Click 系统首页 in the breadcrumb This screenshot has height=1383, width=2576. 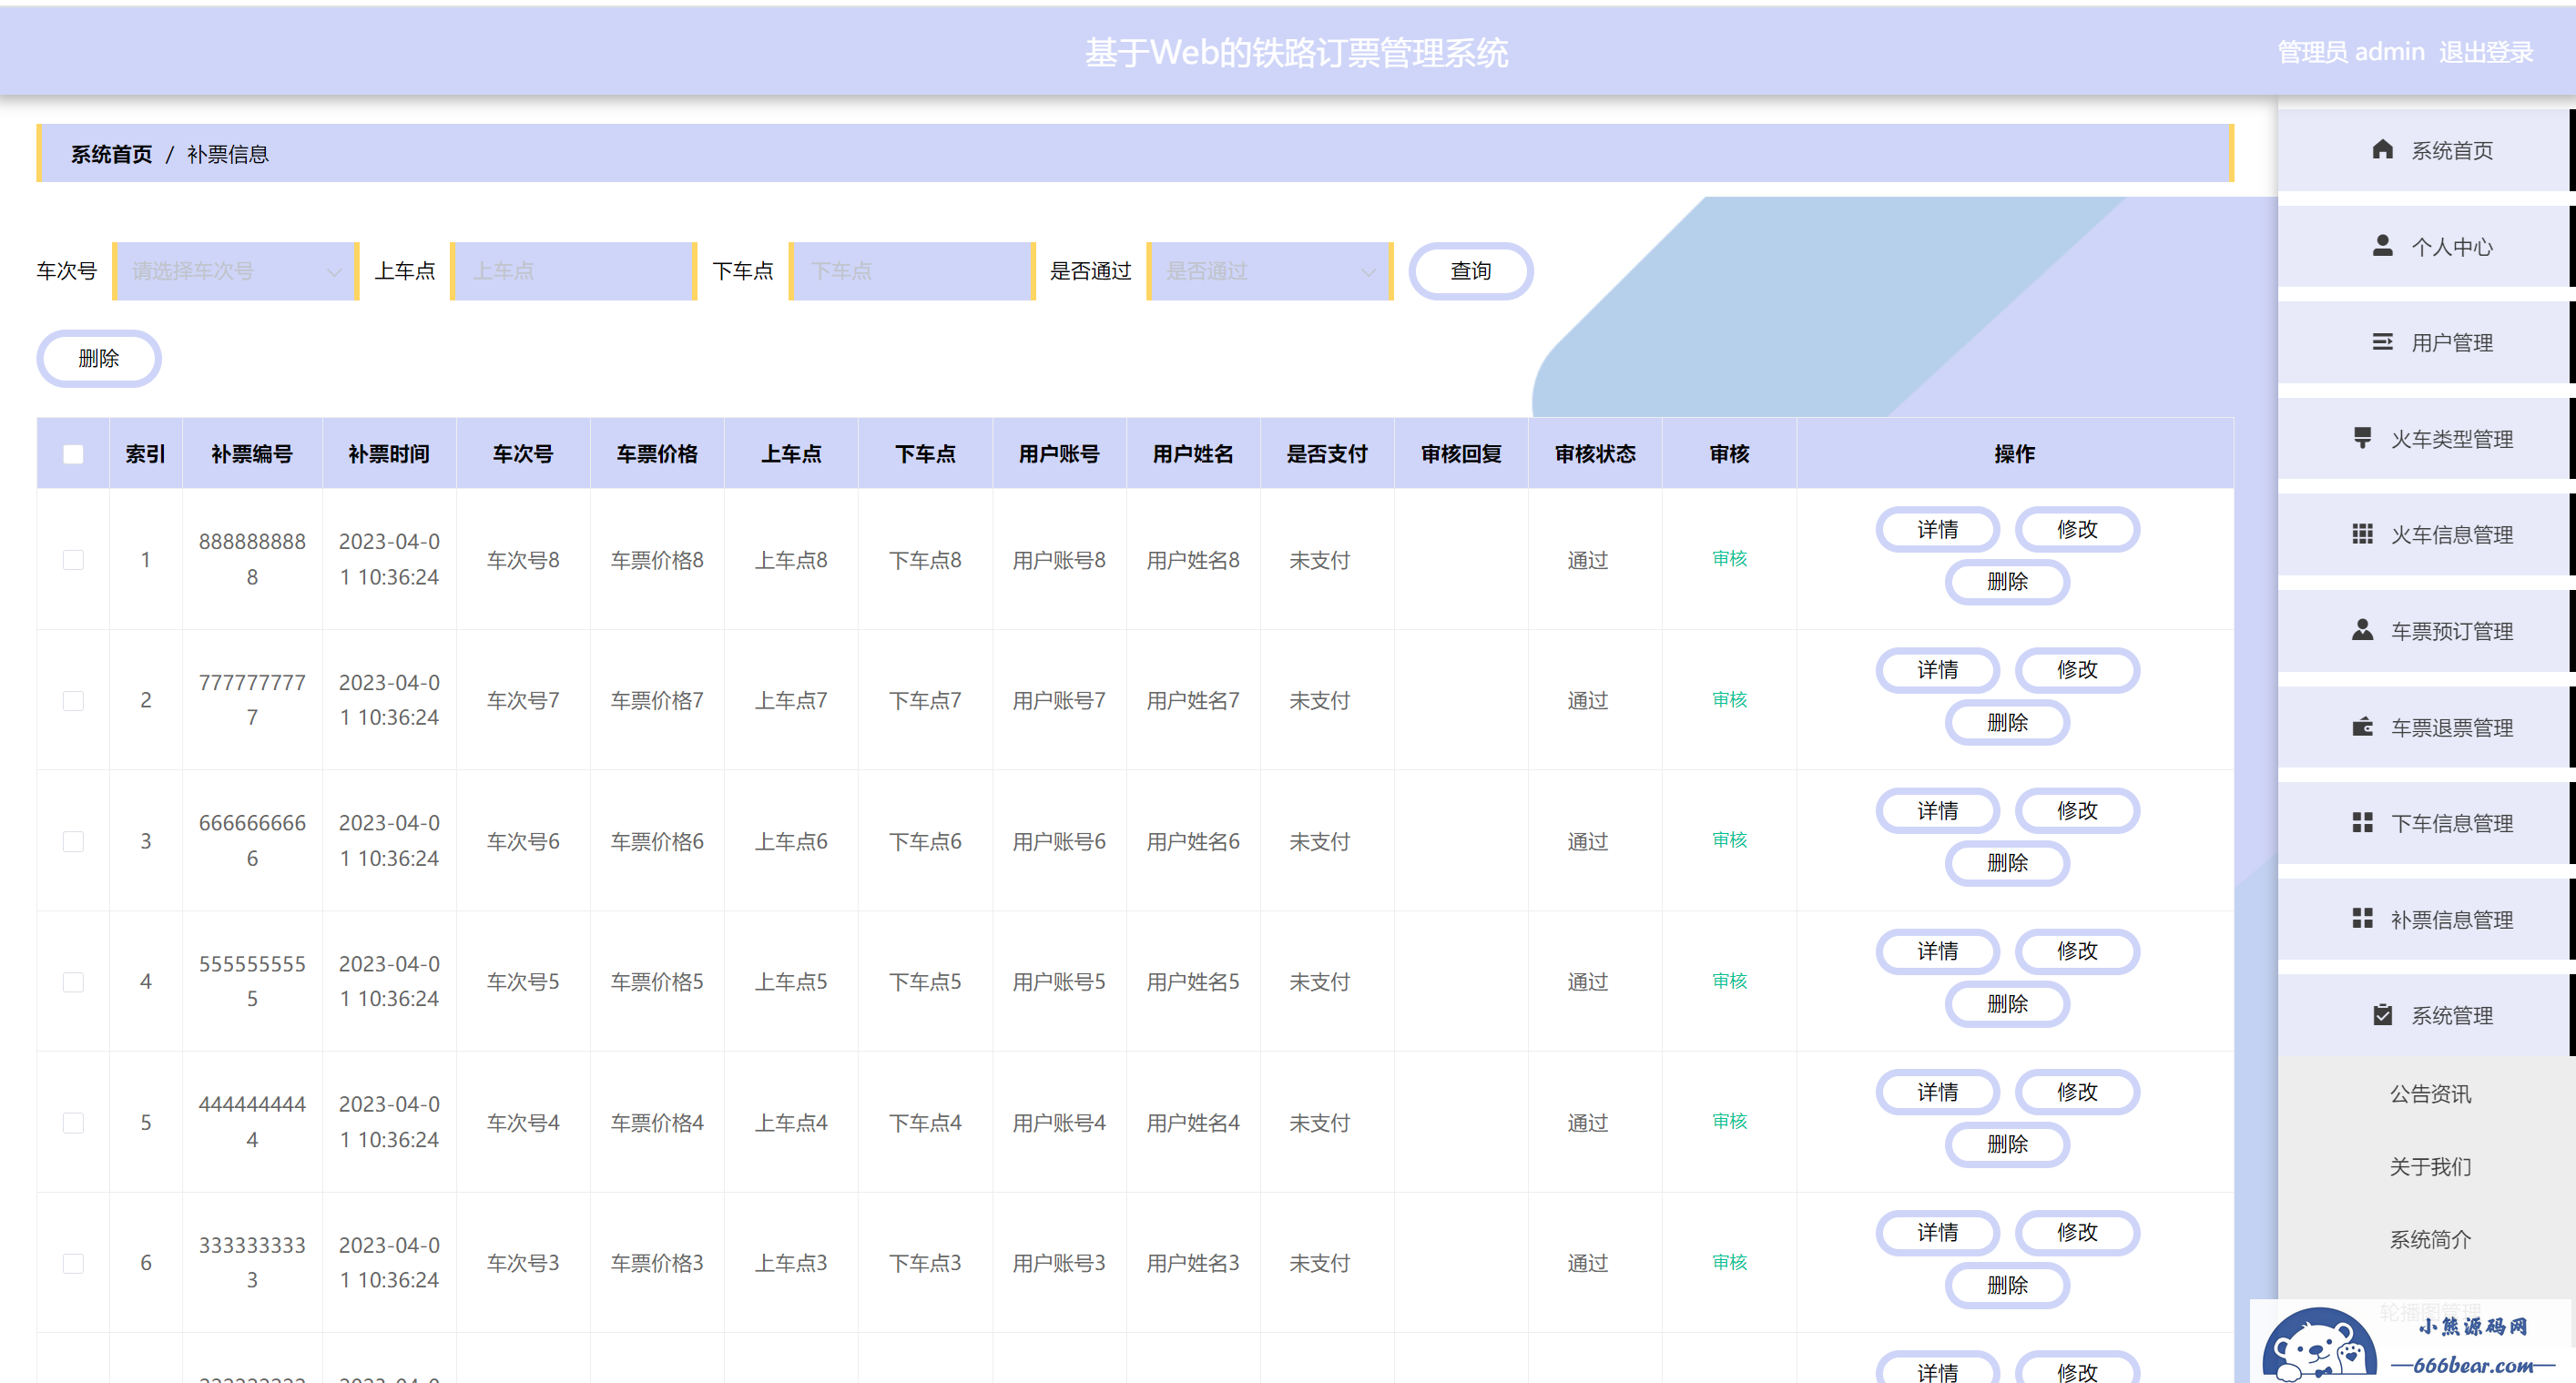click(x=111, y=154)
